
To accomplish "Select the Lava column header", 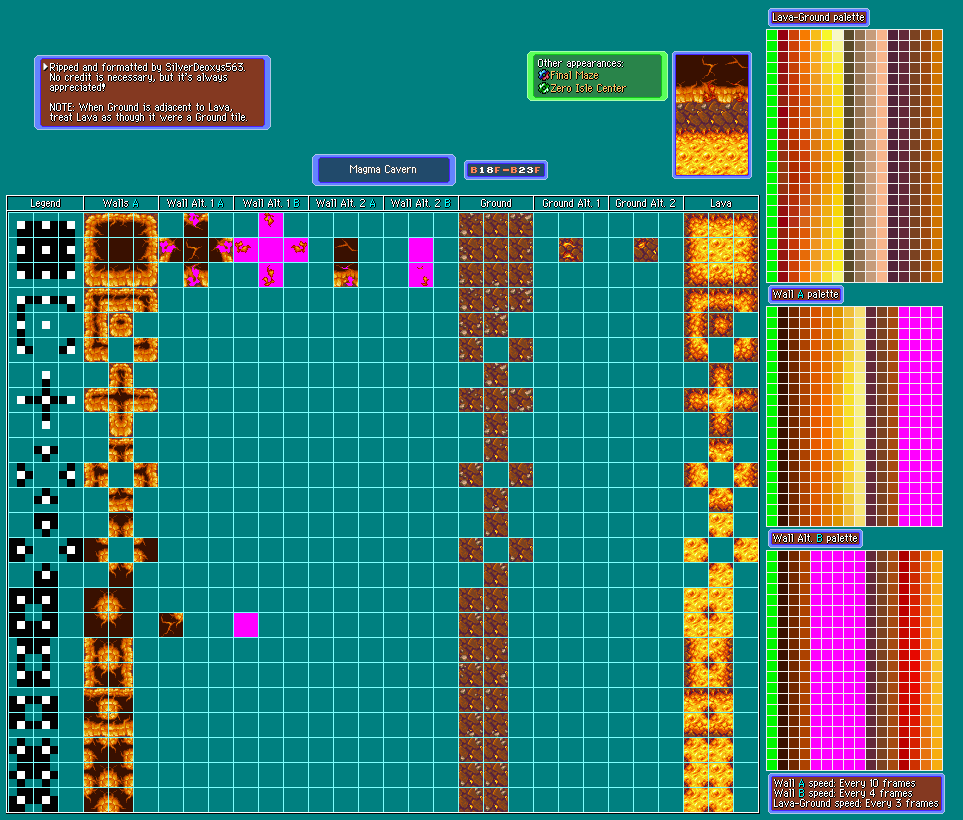I will (x=720, y=203).
